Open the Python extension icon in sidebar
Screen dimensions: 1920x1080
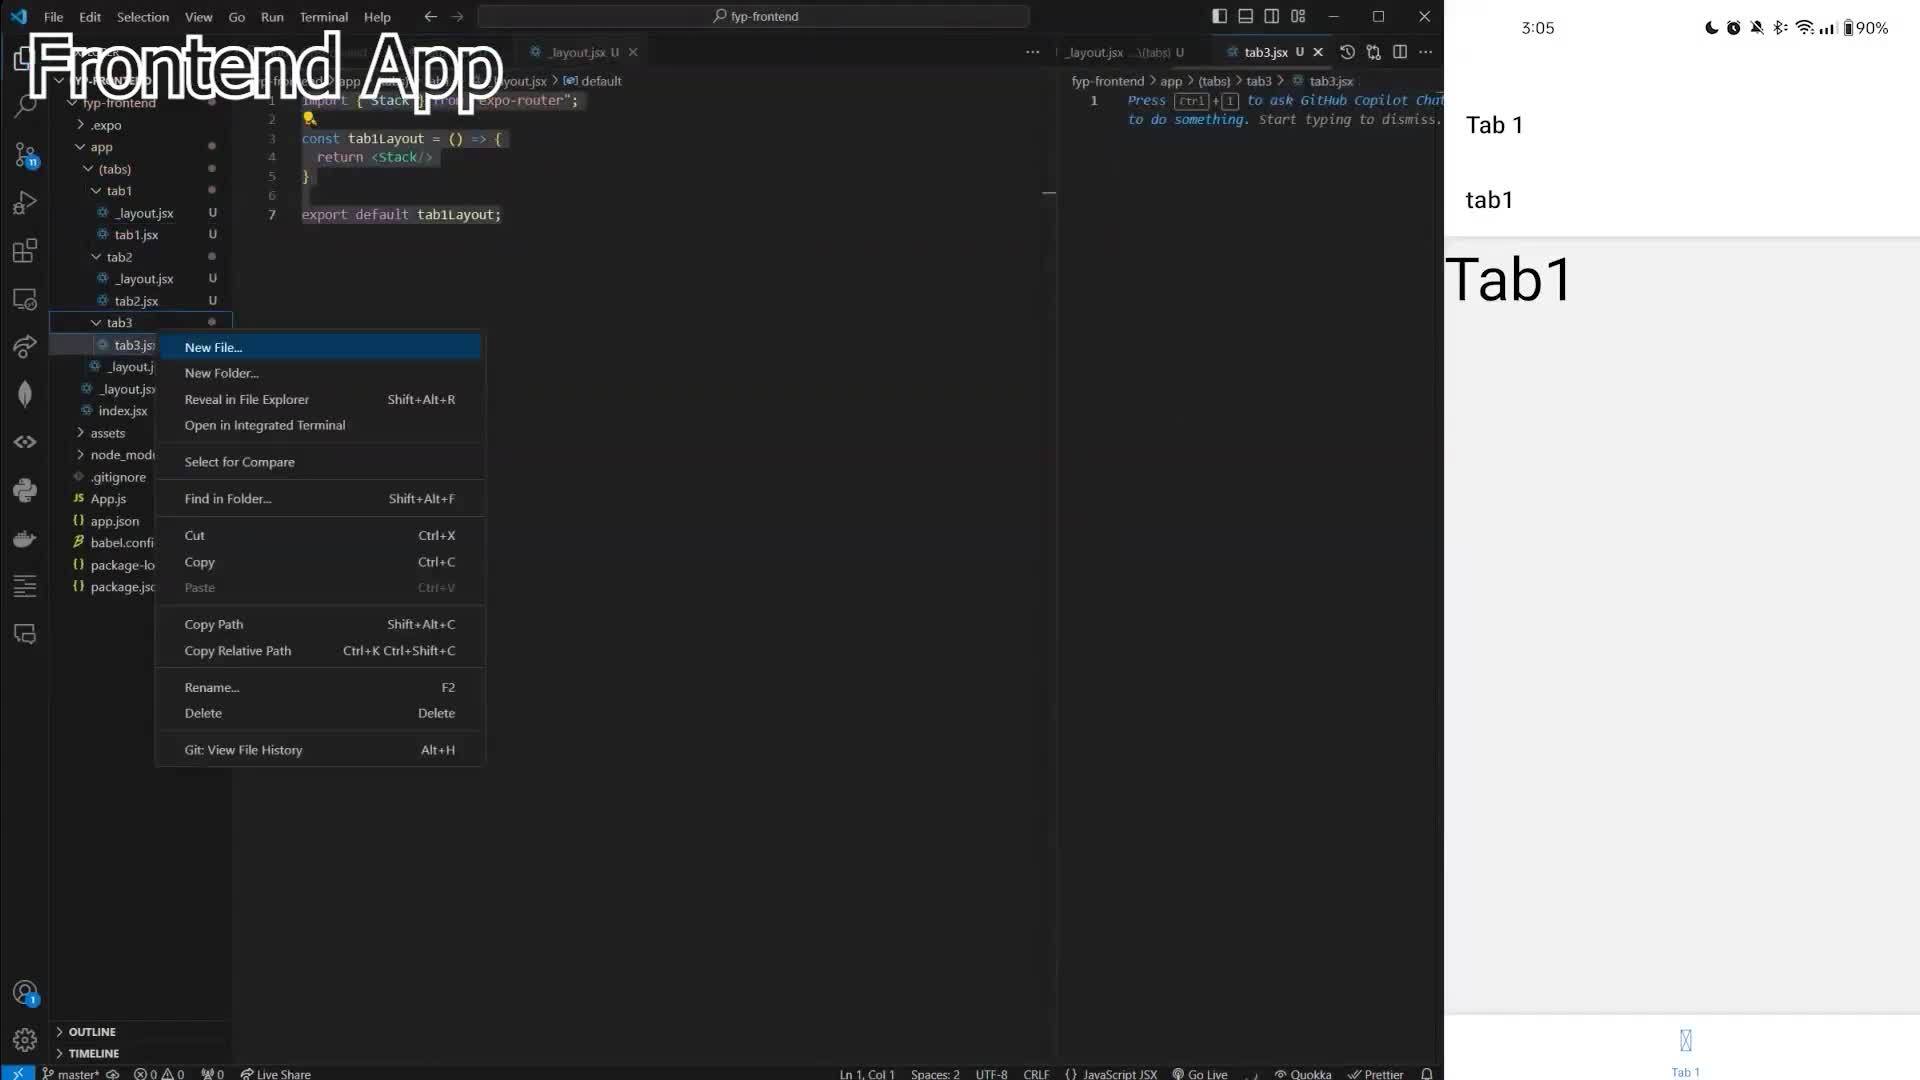[x=25, y=490]
